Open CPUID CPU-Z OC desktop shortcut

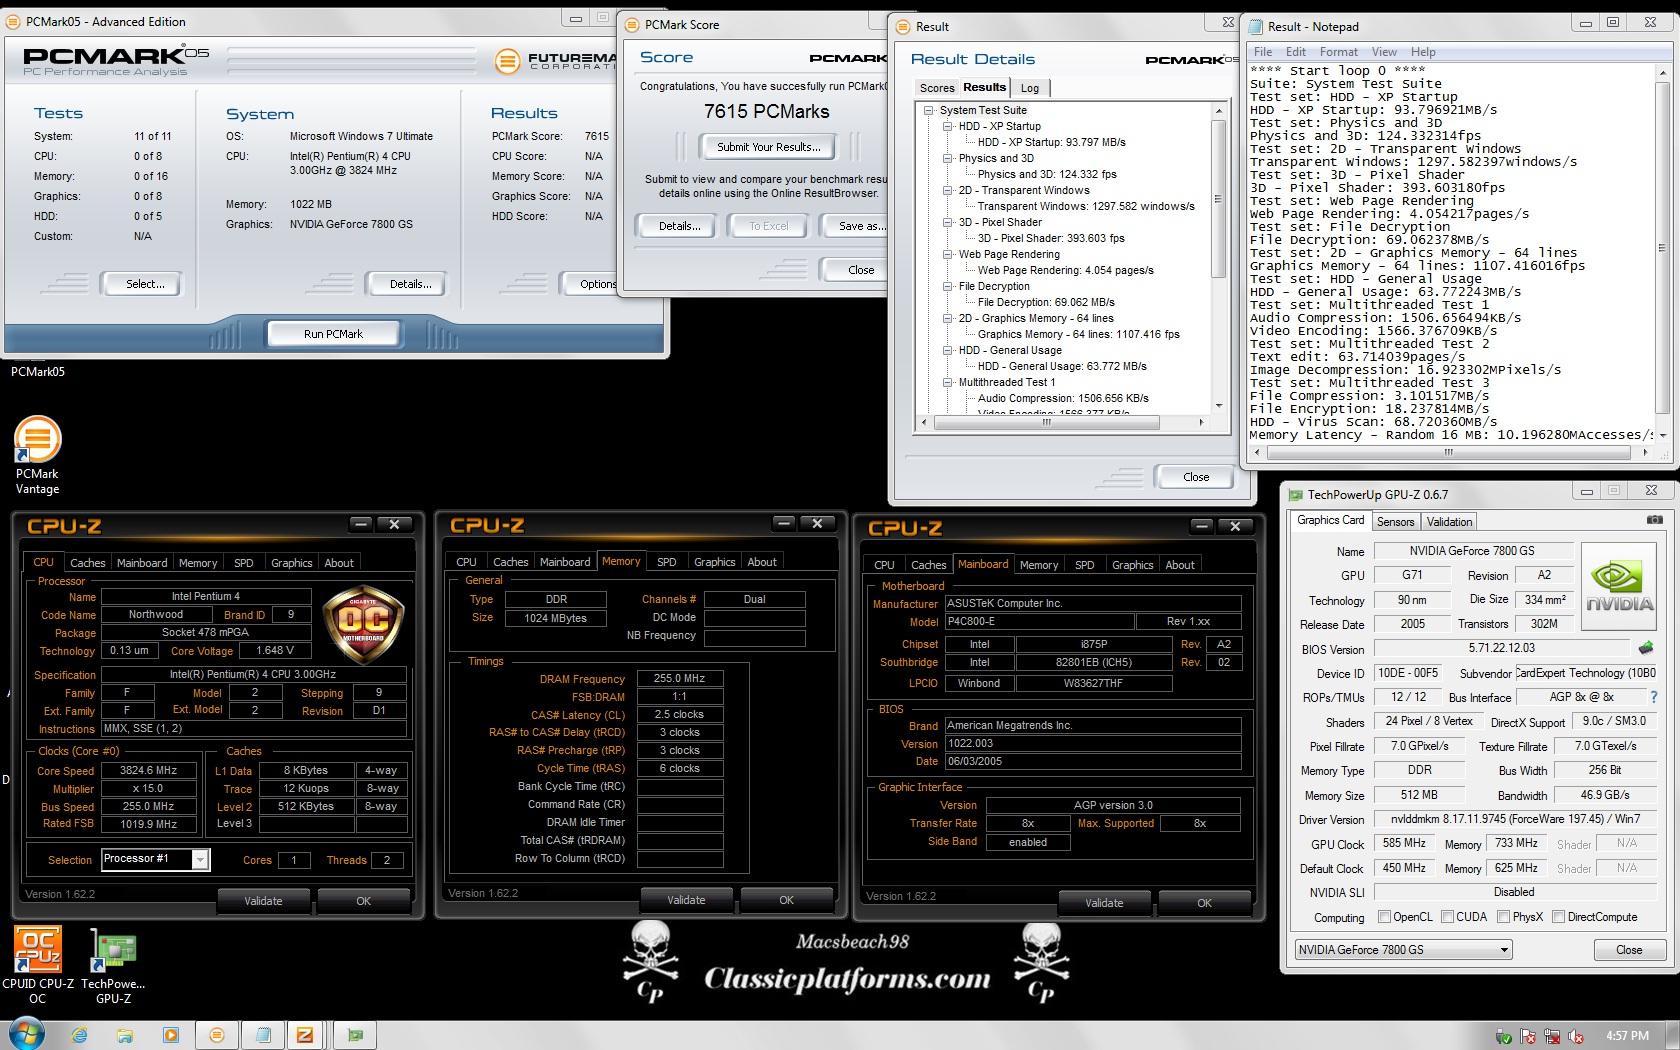click(37, 964)
